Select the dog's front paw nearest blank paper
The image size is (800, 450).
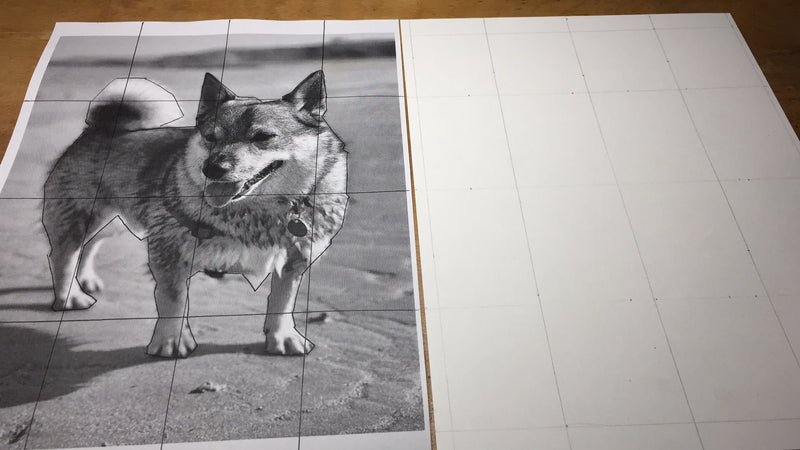tap(288, 340)
